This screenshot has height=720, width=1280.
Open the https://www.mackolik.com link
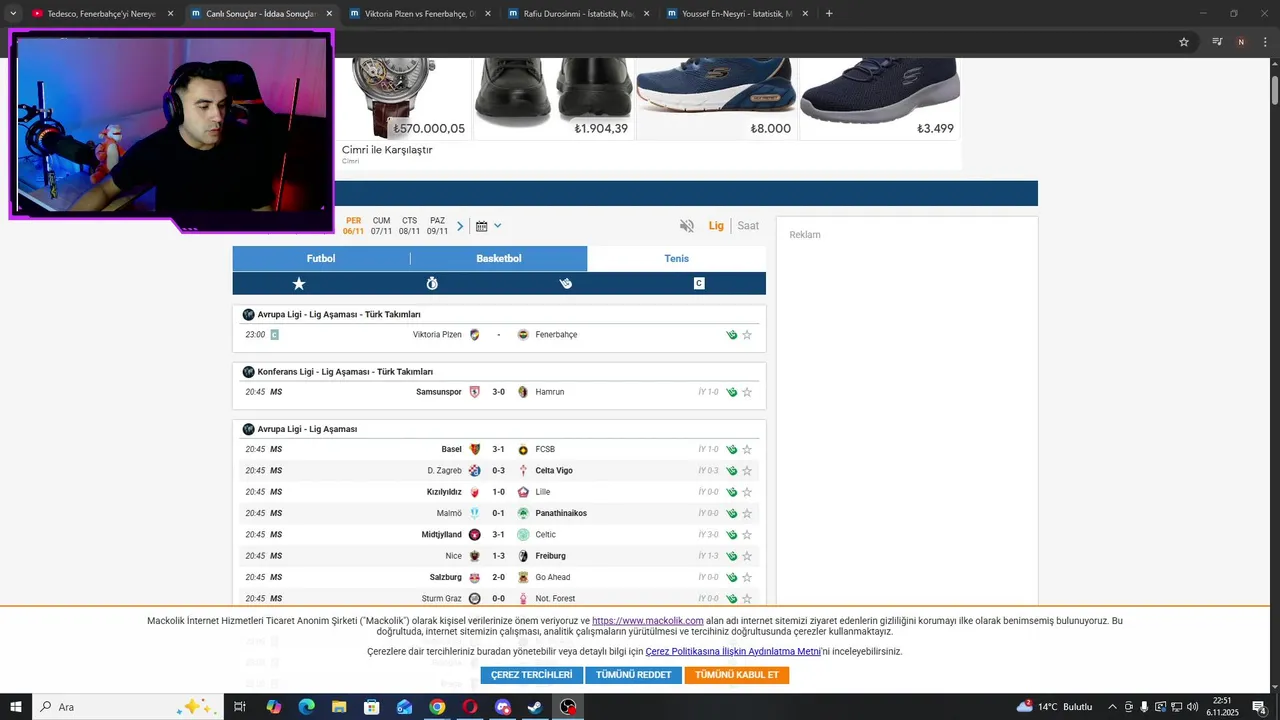[648, 621]
